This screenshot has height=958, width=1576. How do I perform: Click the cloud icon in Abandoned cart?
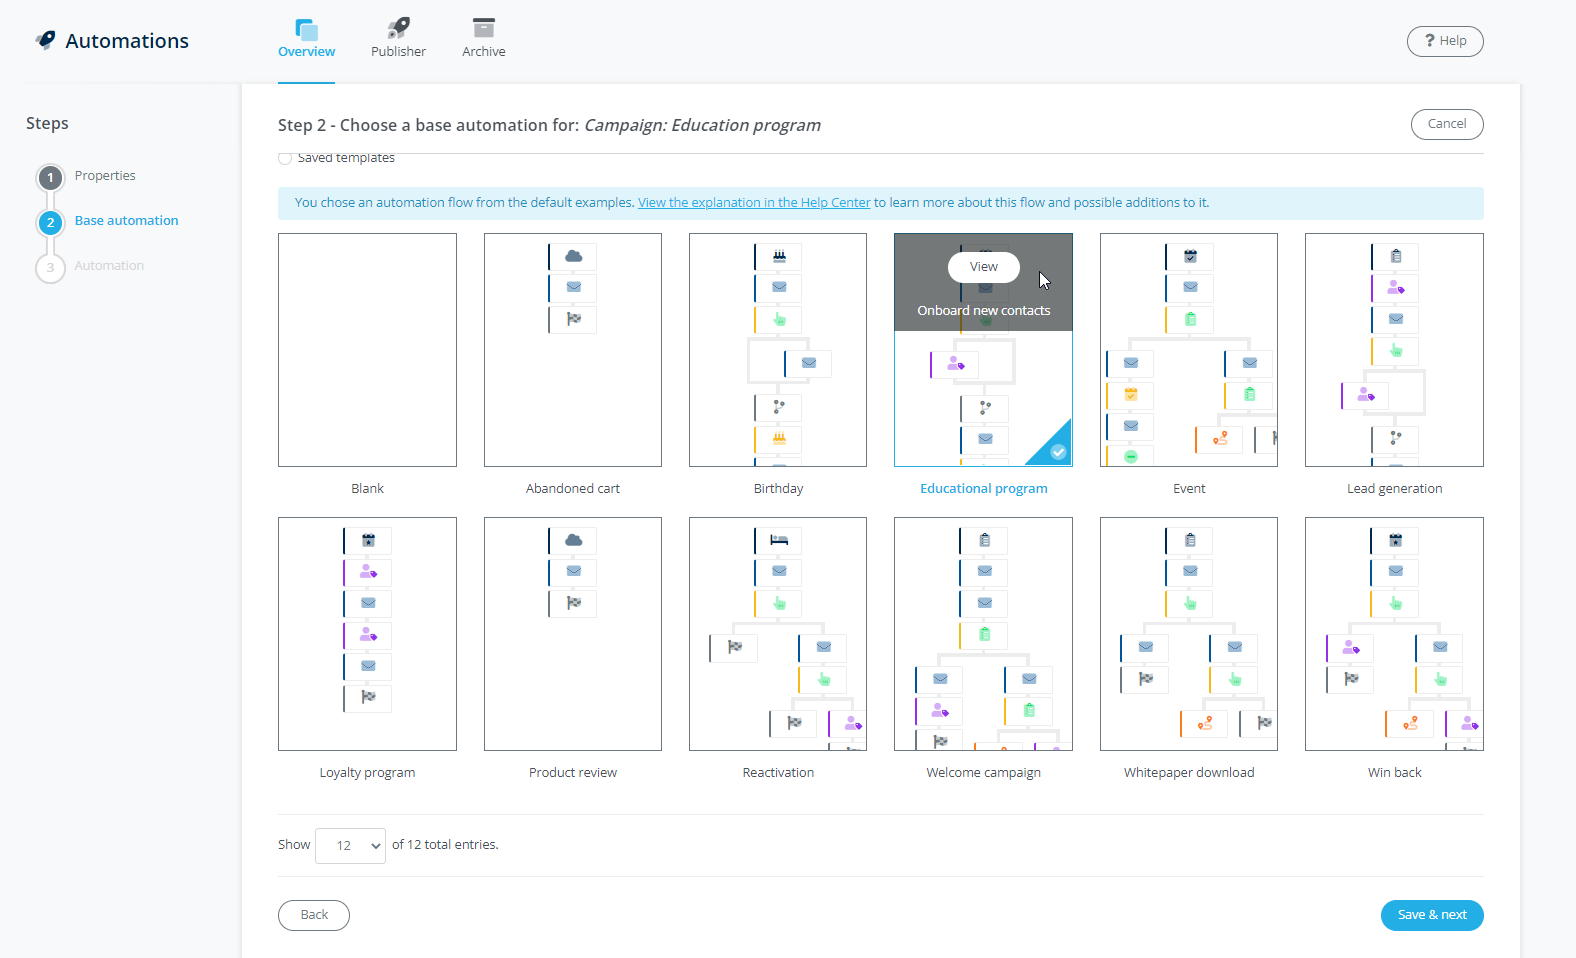pyautogui.click(x=573, y=257)
